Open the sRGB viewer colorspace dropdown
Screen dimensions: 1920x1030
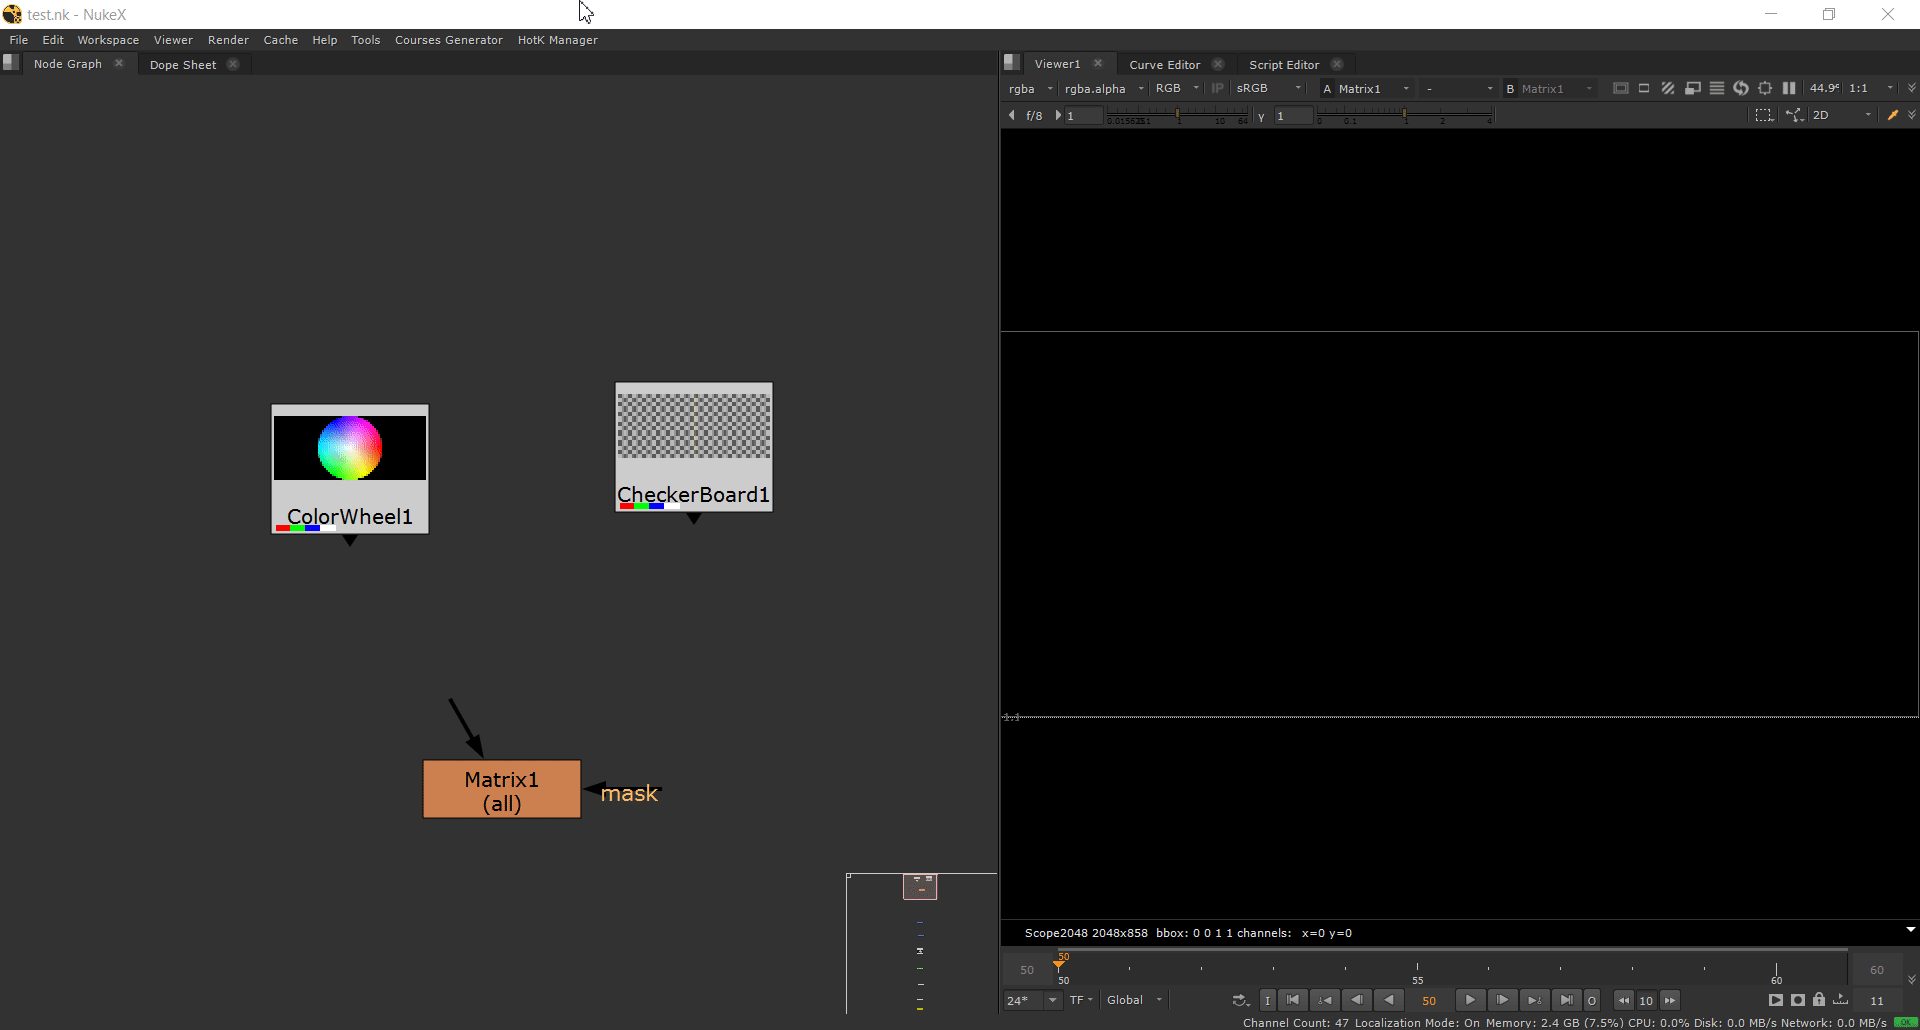[1267, 88]
